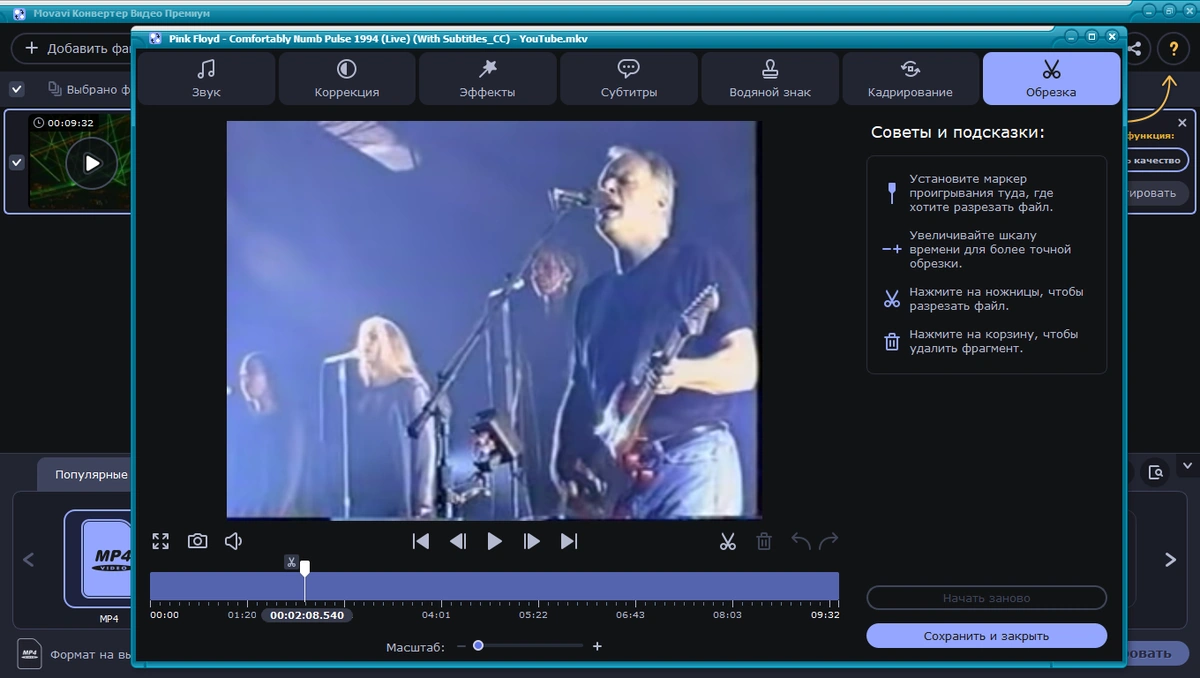Switch to the Коррекция tab

point(347,79)
